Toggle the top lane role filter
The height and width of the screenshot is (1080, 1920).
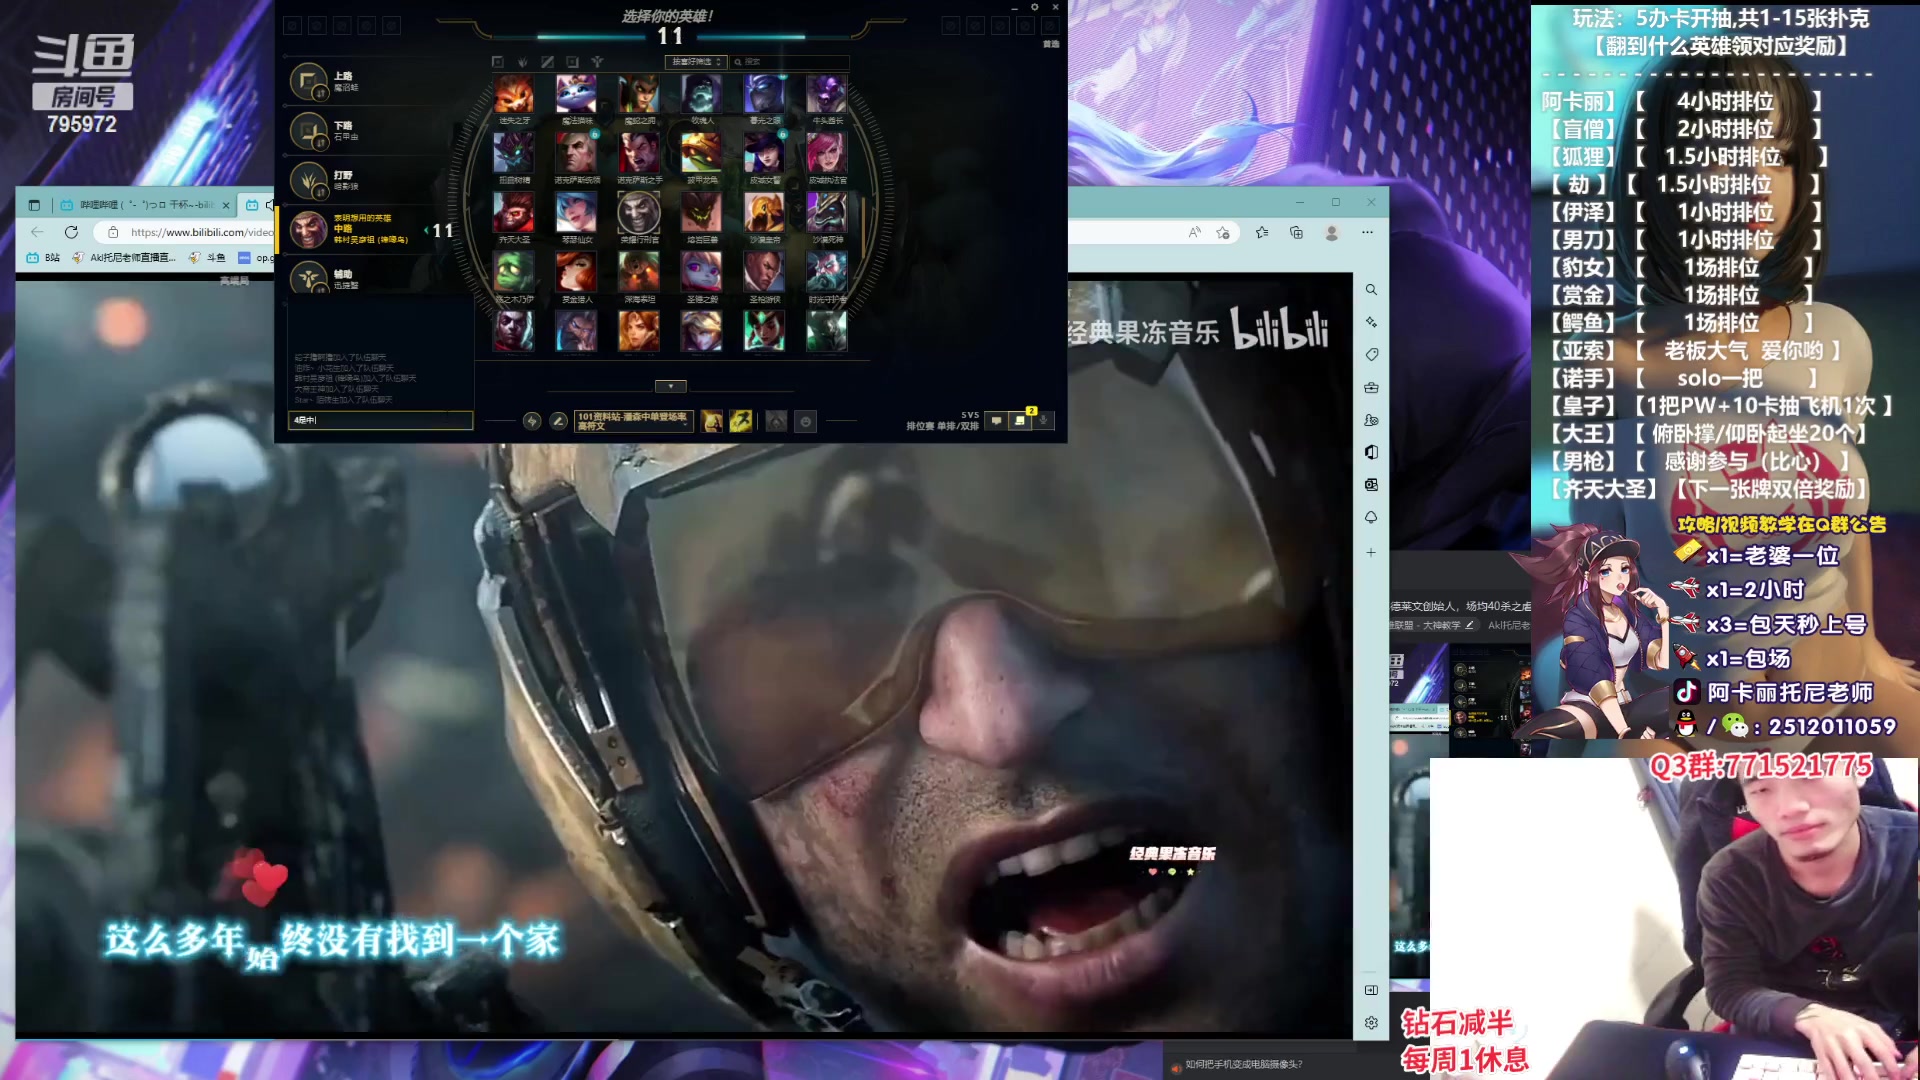497,62
